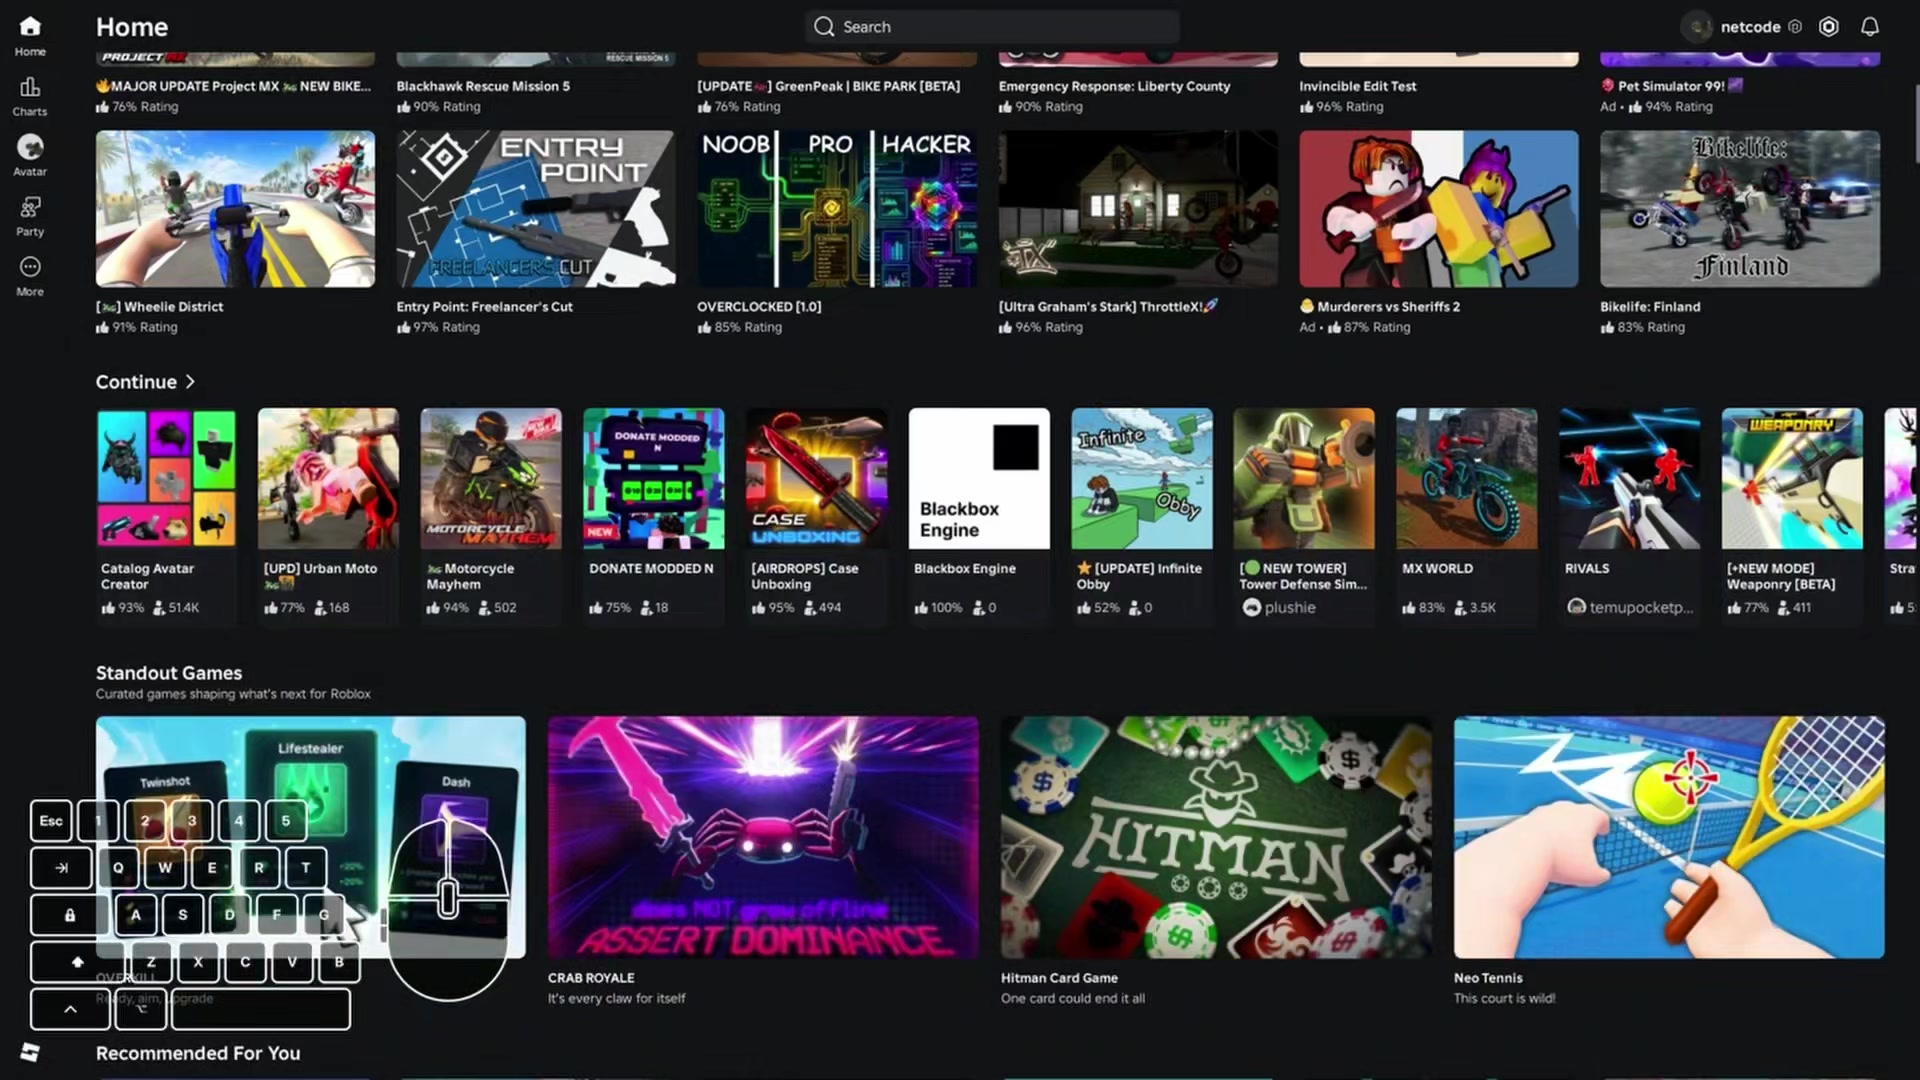Click the Pet Simulator 99! title
1920x1080 pixels.
1671,86
